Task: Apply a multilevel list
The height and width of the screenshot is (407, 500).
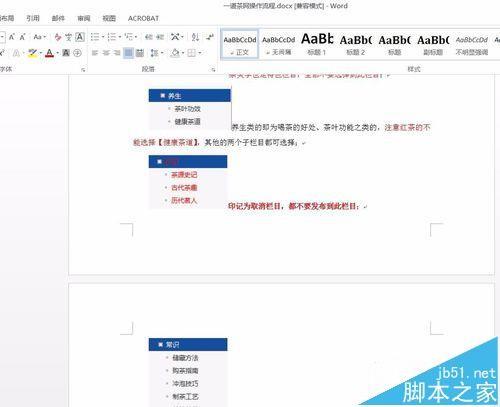Action: coord(128,37)
